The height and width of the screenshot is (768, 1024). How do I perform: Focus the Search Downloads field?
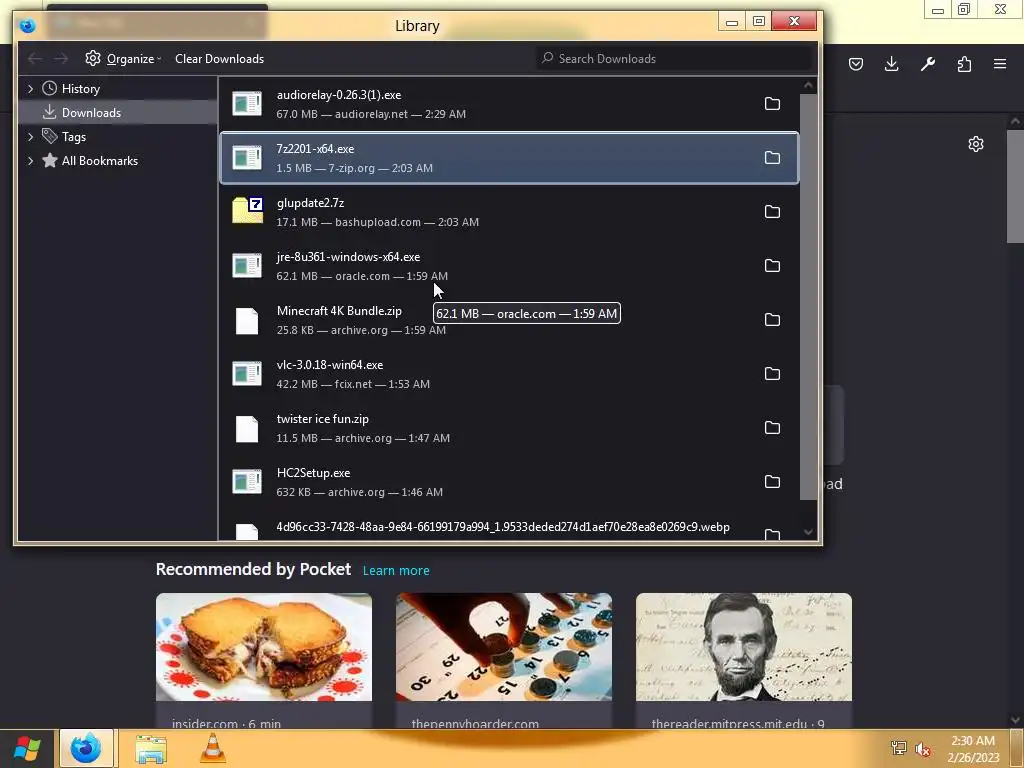(675, 59)
